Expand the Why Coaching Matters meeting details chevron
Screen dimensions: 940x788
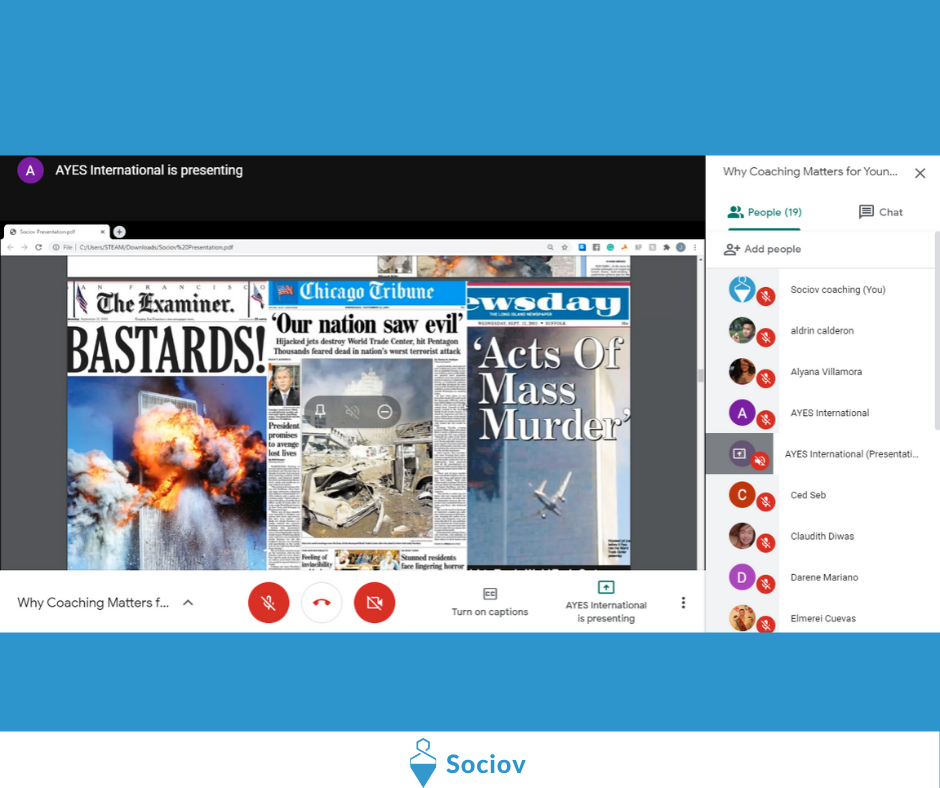pos(188,603)
